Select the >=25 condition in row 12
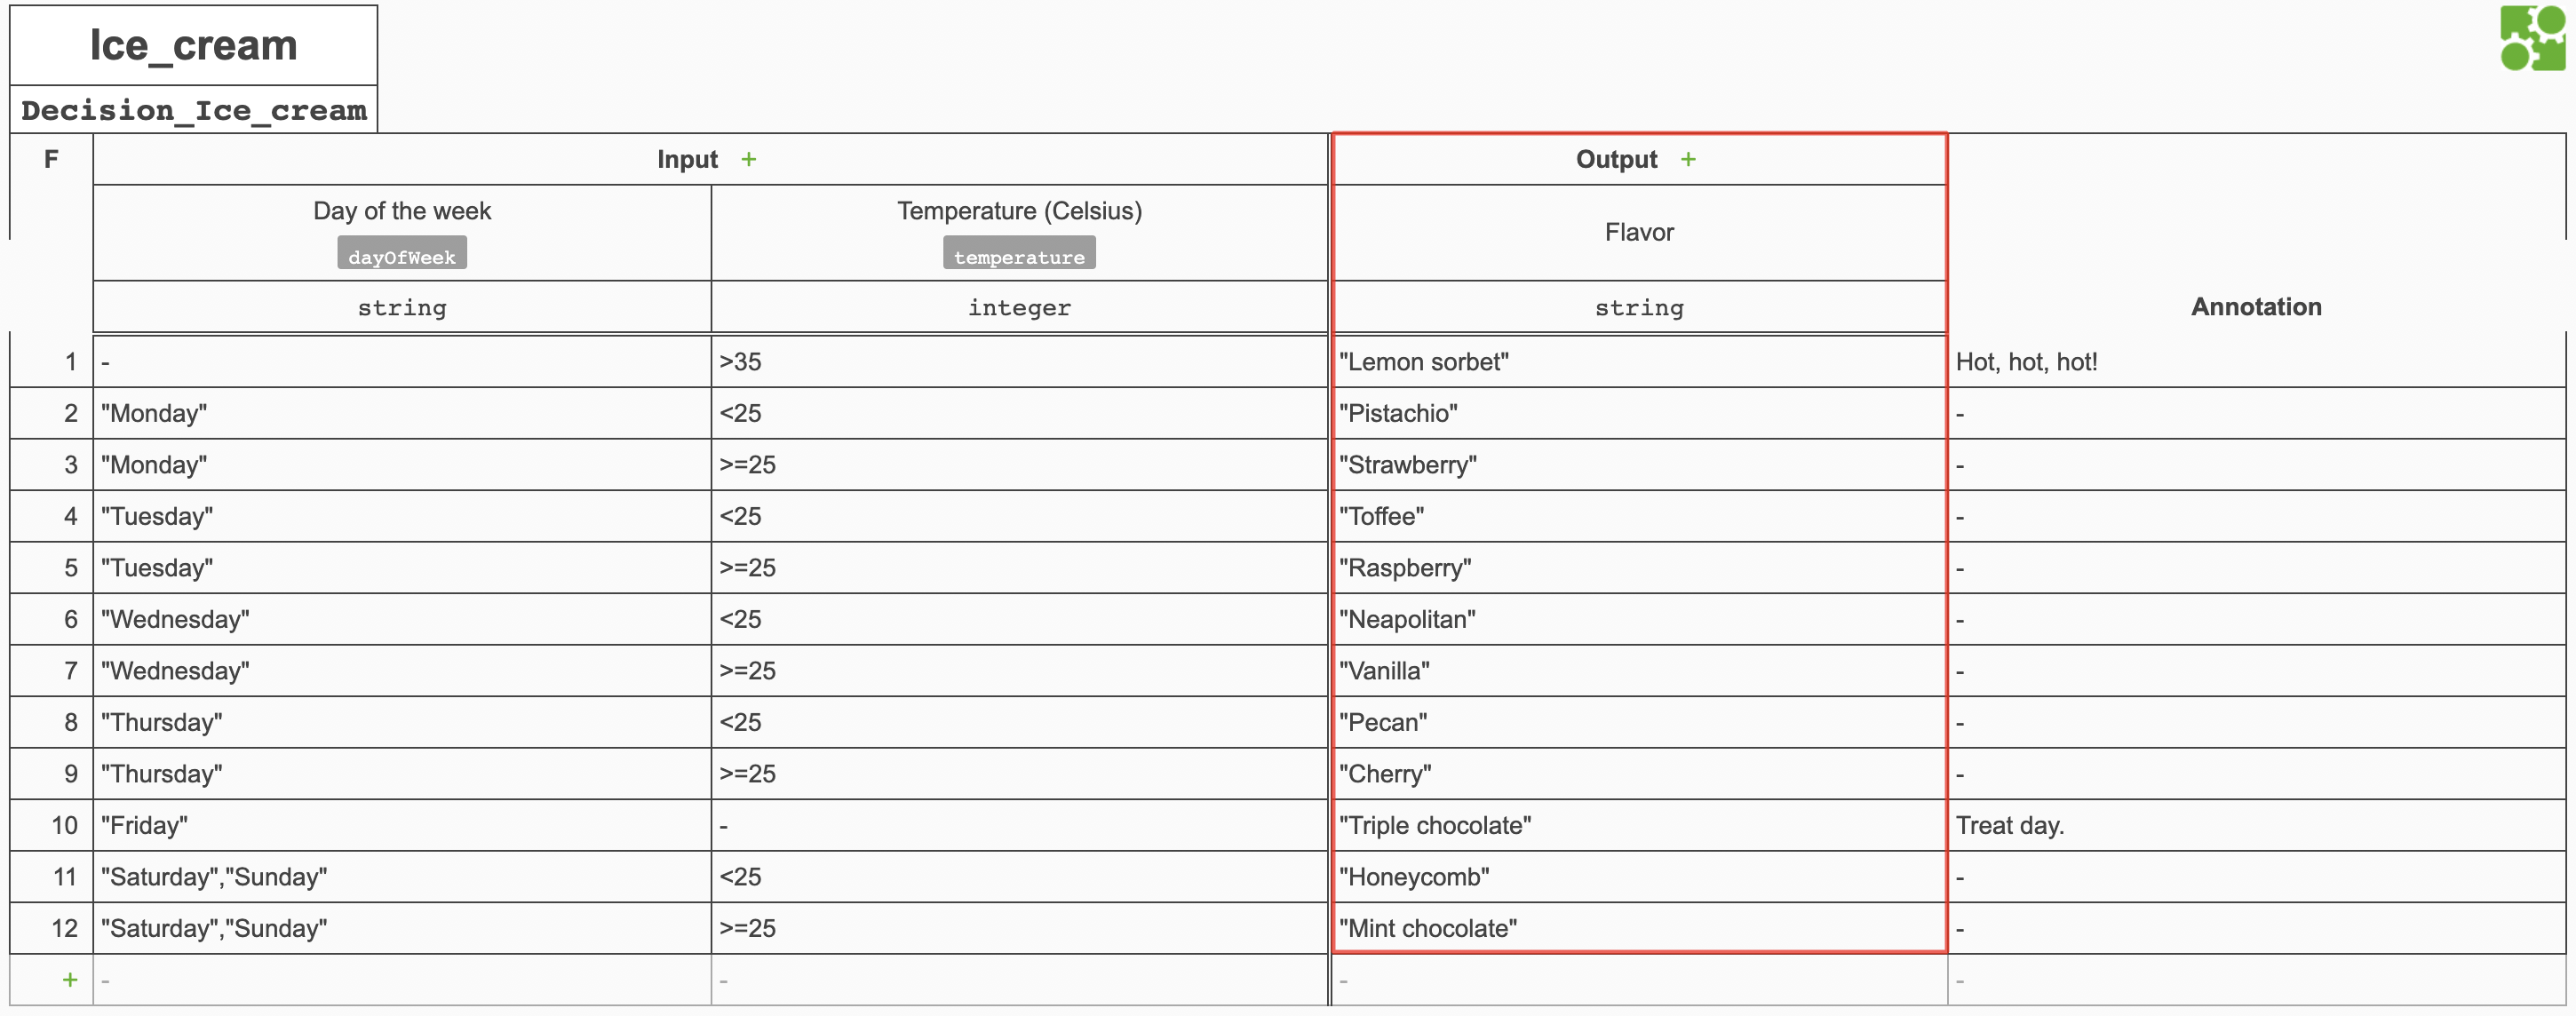The width and height of the screenshot is (2576, 1016). tap(747, 928)
